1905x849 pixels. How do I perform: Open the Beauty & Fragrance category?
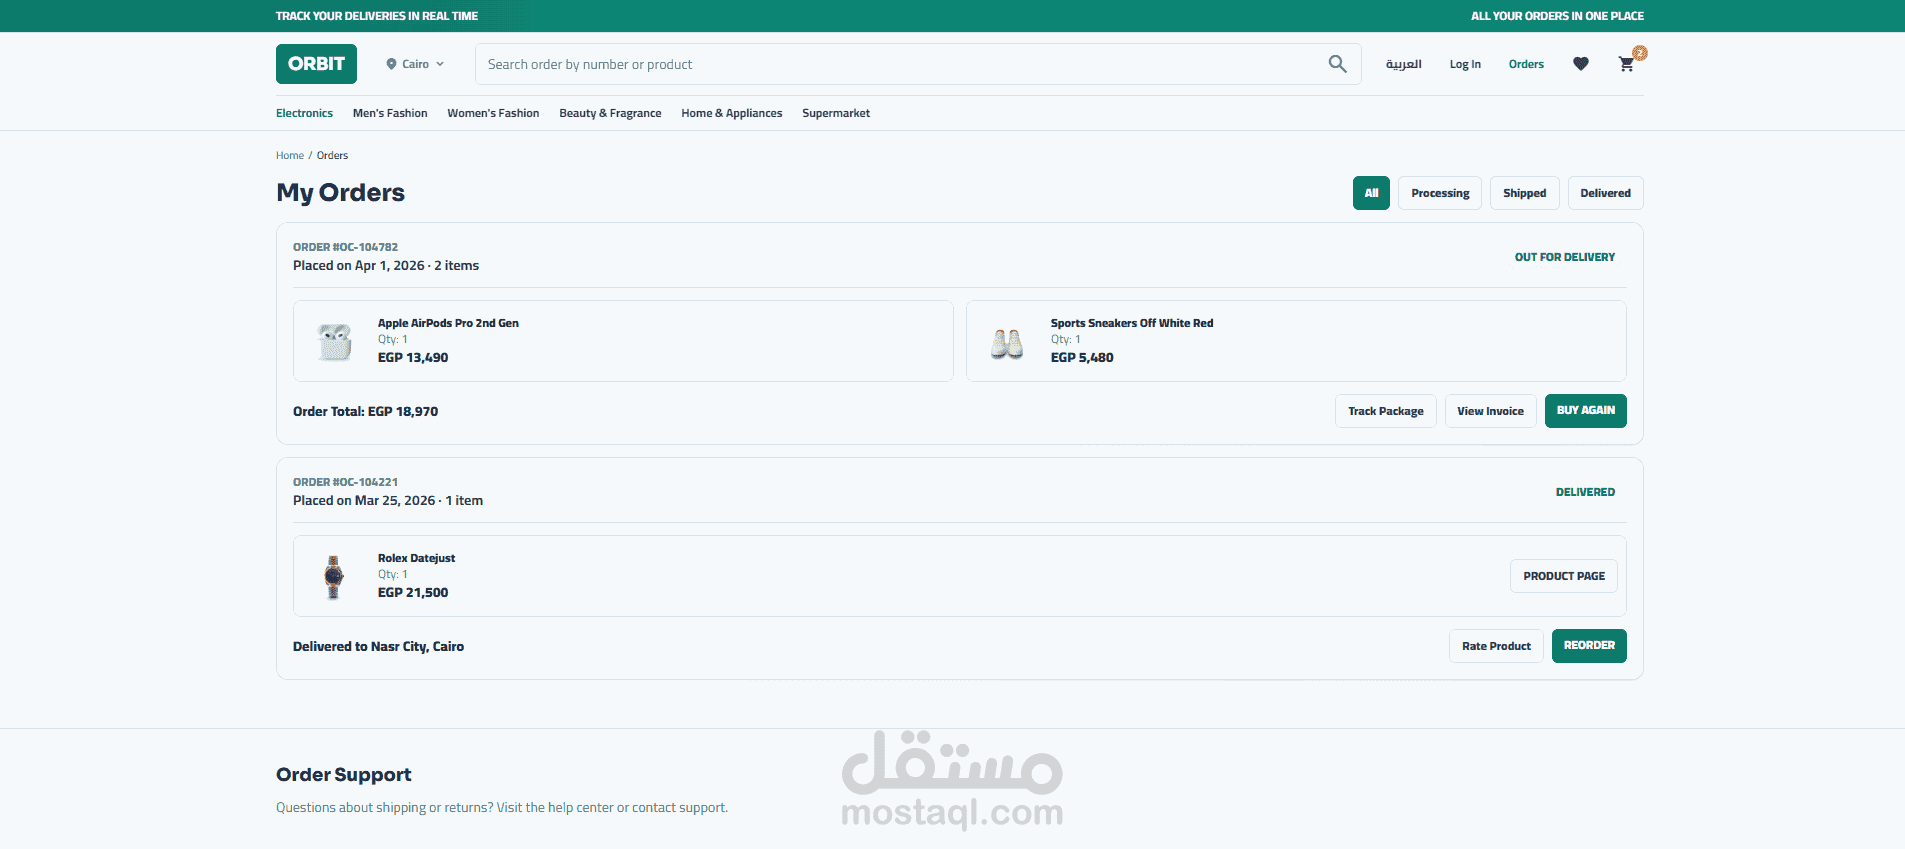coord(610,113)
